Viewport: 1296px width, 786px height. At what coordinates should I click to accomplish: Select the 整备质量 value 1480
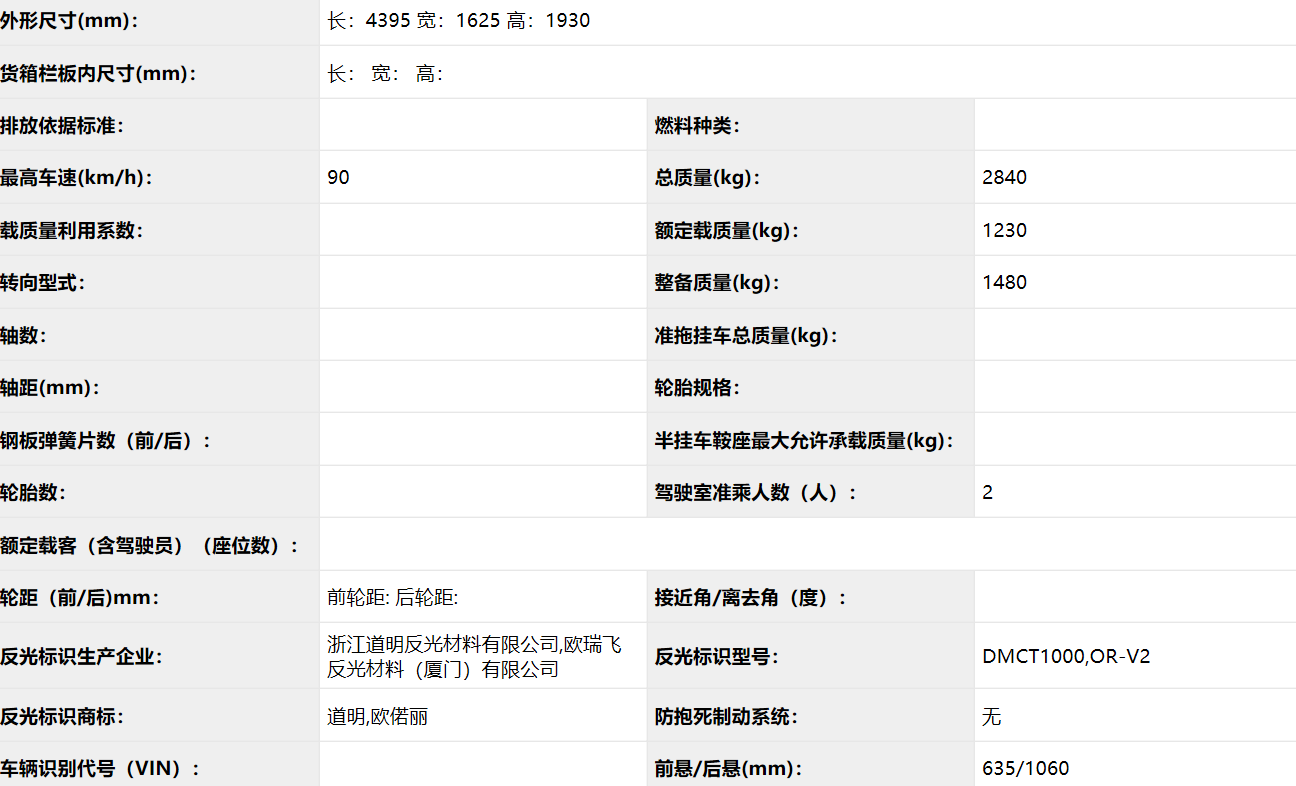1005,282
